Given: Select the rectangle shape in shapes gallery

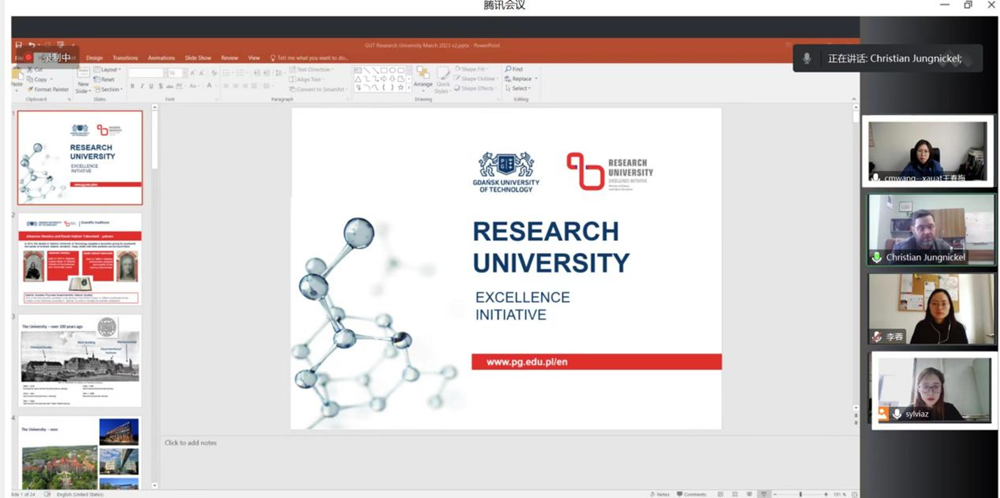Looking at the screenshot, I should [x=385, y=70].
